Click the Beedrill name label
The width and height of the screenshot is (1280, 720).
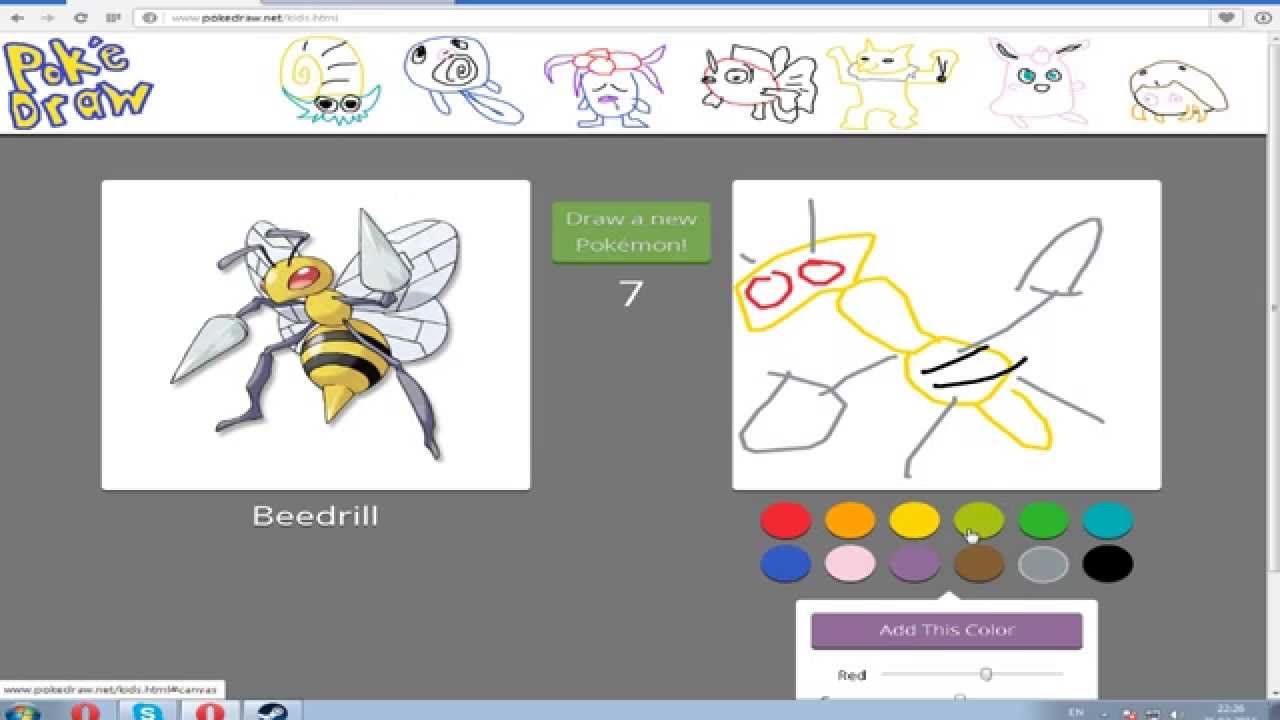(316, 516)
